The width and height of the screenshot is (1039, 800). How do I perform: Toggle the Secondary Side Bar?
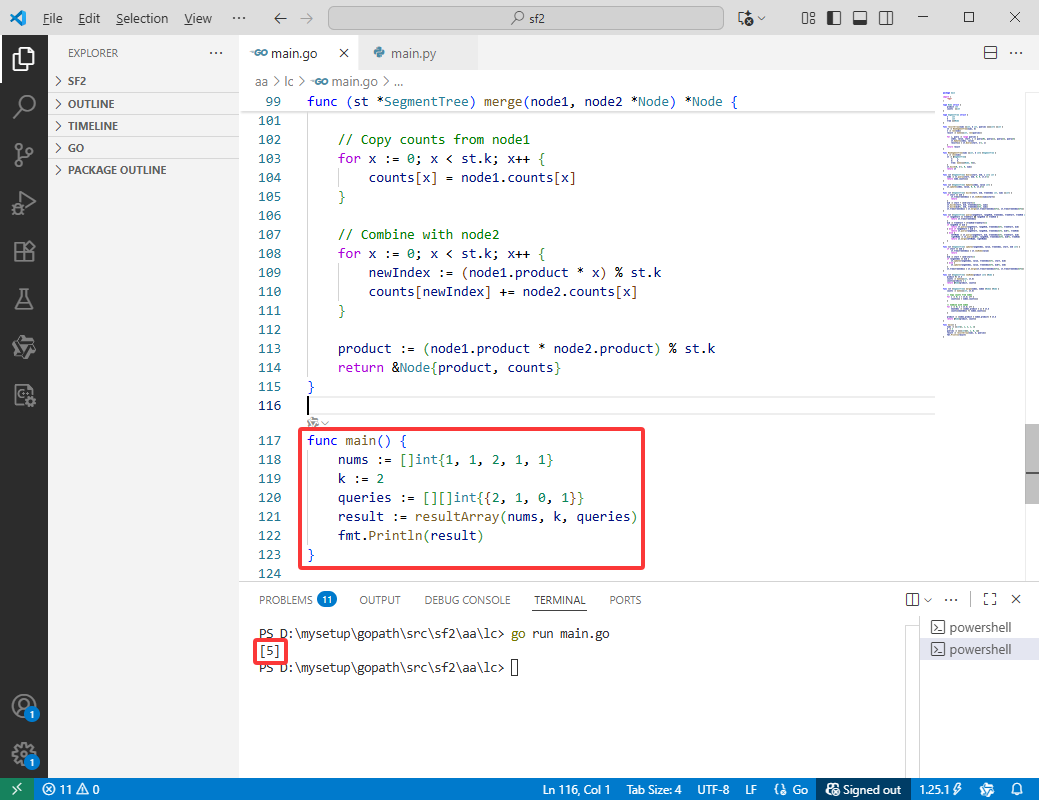tap(886, 19)
